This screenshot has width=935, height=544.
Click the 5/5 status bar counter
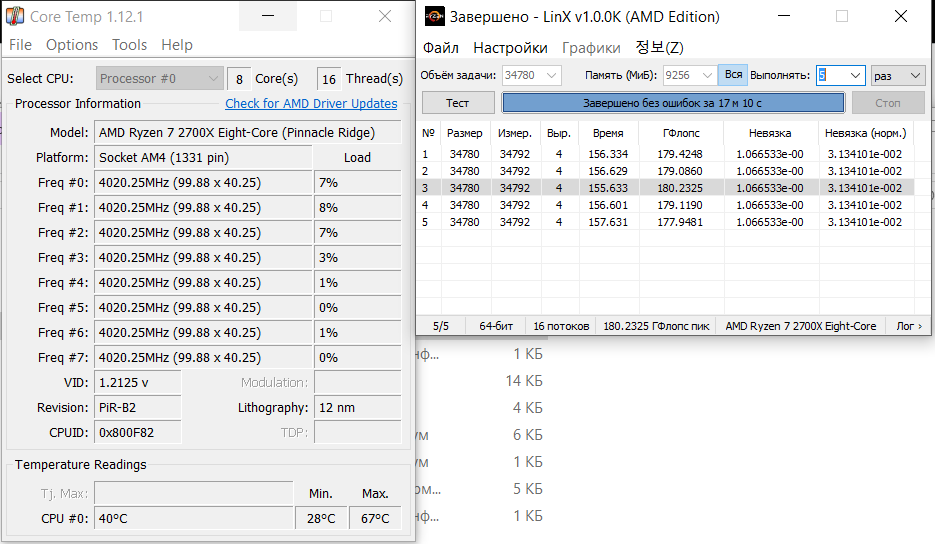coord(441,326)
